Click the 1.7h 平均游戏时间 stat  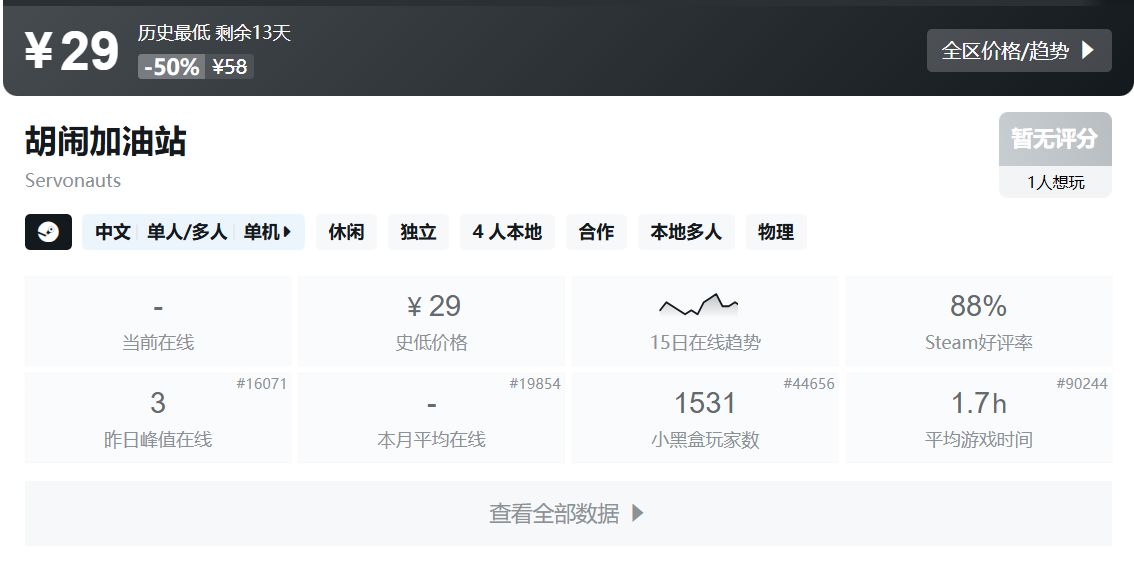(x=979, y=417)
